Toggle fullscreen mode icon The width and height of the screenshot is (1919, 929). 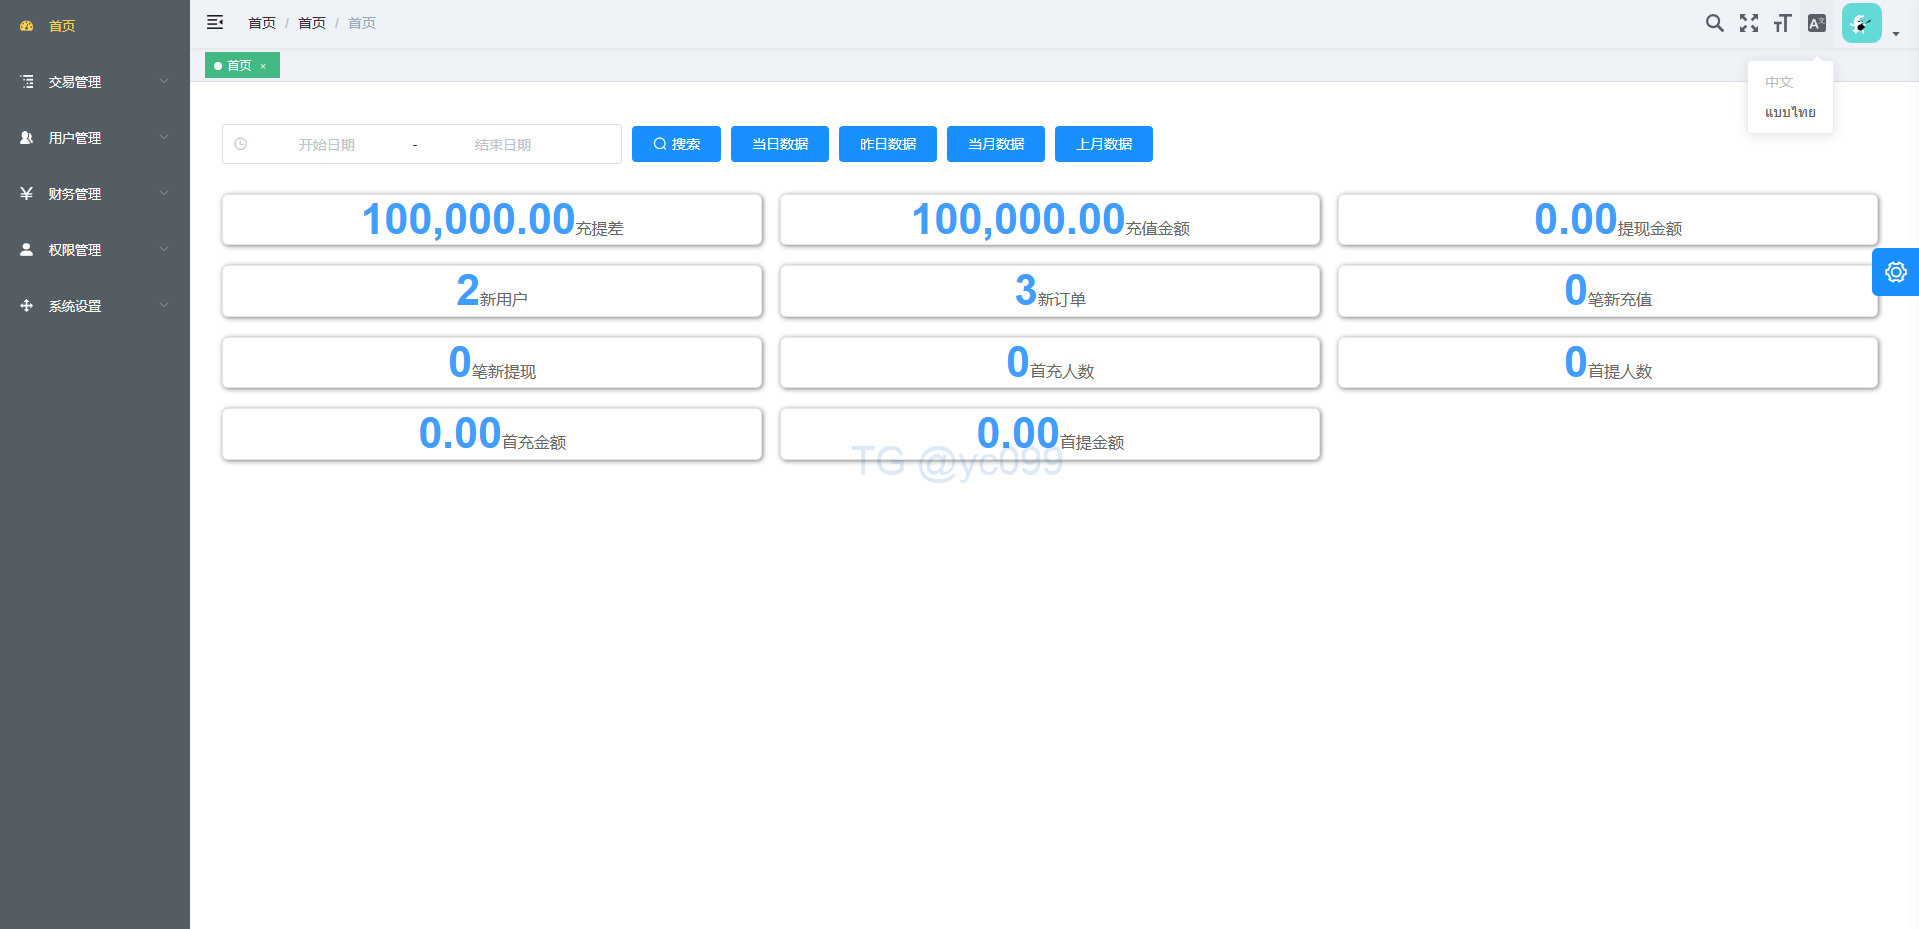1748,23
